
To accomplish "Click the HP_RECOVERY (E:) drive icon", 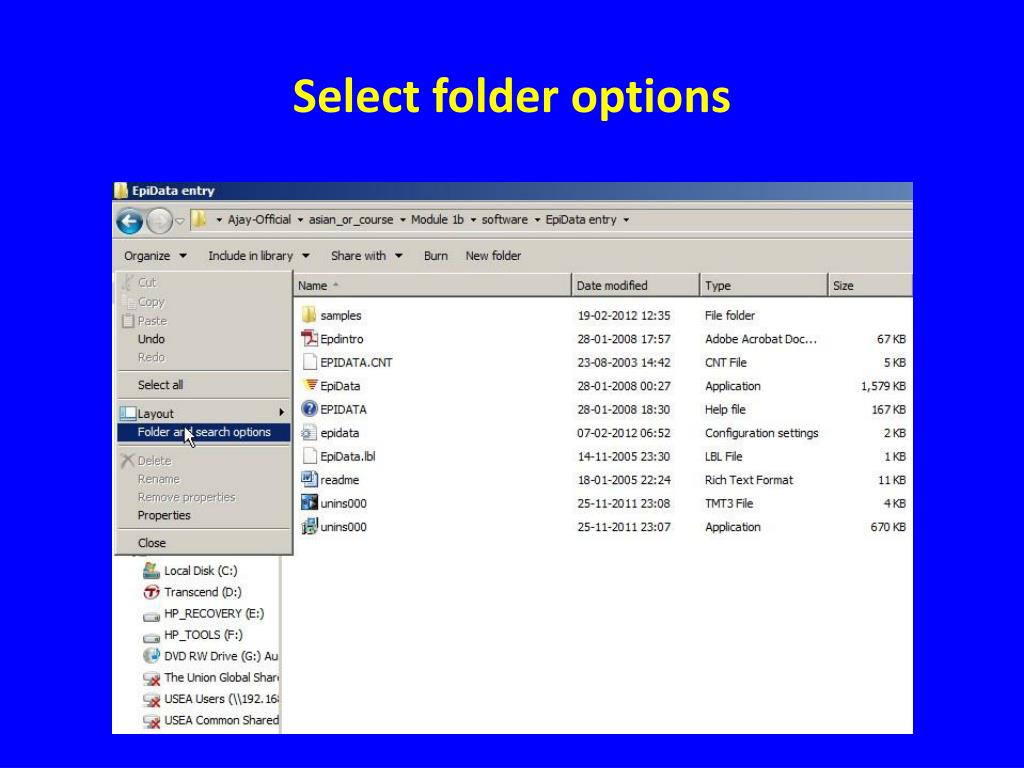I will click(151, 615).
